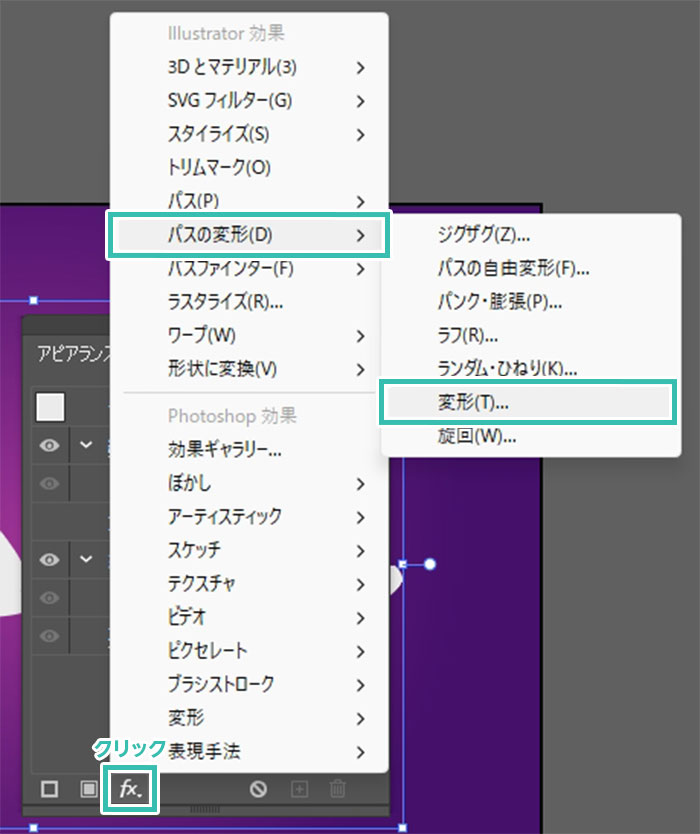Choose ジグザグ(Z)... from the submenu
700x834 pixels.
[x=531, y=235]
